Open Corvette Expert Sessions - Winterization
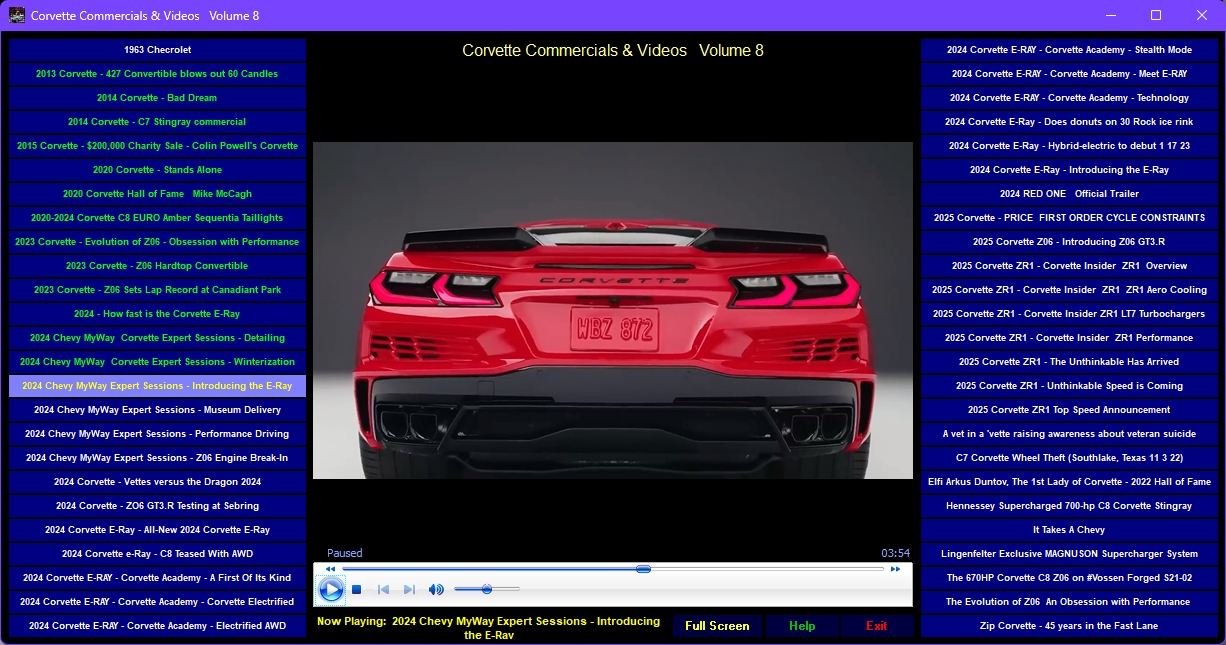This screenshot has width=1226, height=645. [157, 361]
